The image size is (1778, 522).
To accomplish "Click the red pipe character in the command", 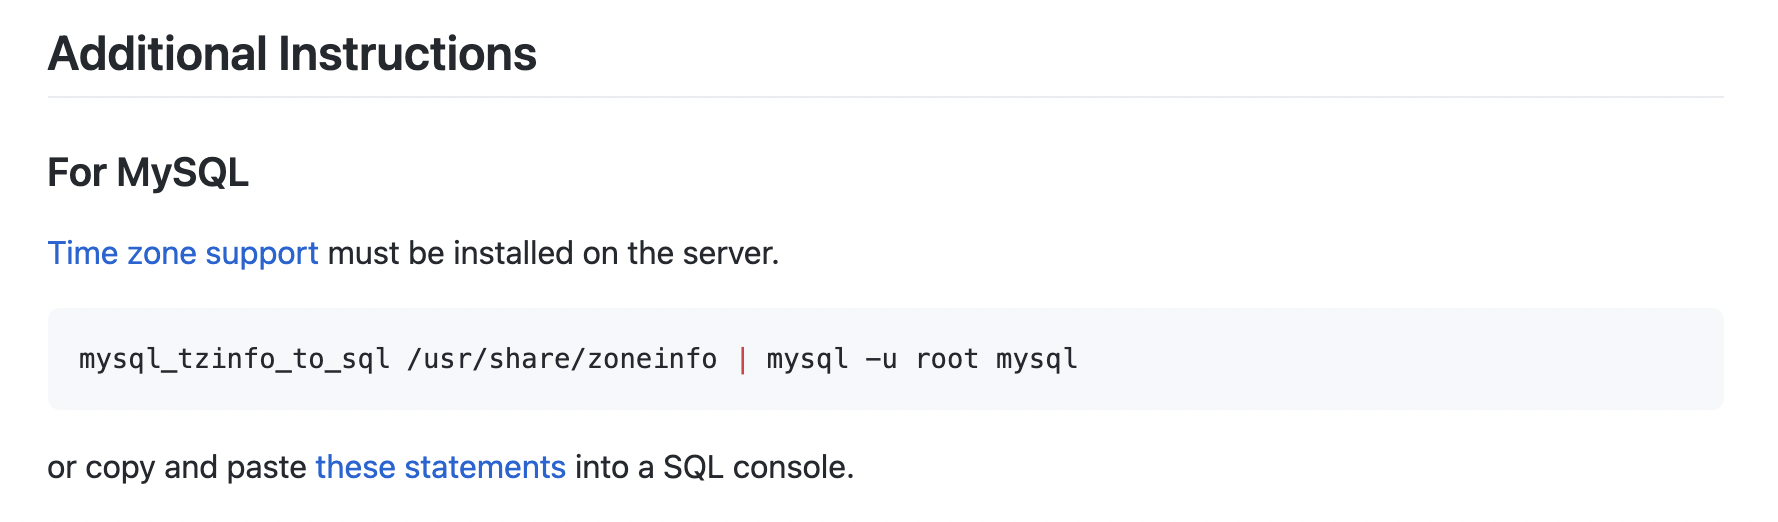I will pos(742,359).
